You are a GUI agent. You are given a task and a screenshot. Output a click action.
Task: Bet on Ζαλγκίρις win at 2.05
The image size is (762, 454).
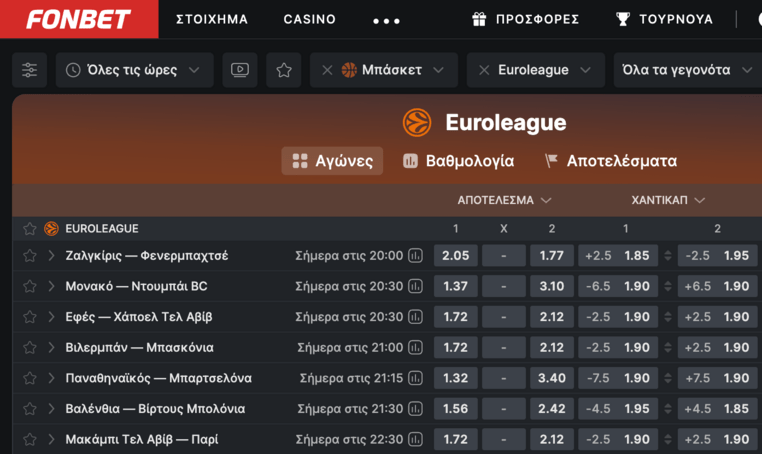[x=455, y=256]
